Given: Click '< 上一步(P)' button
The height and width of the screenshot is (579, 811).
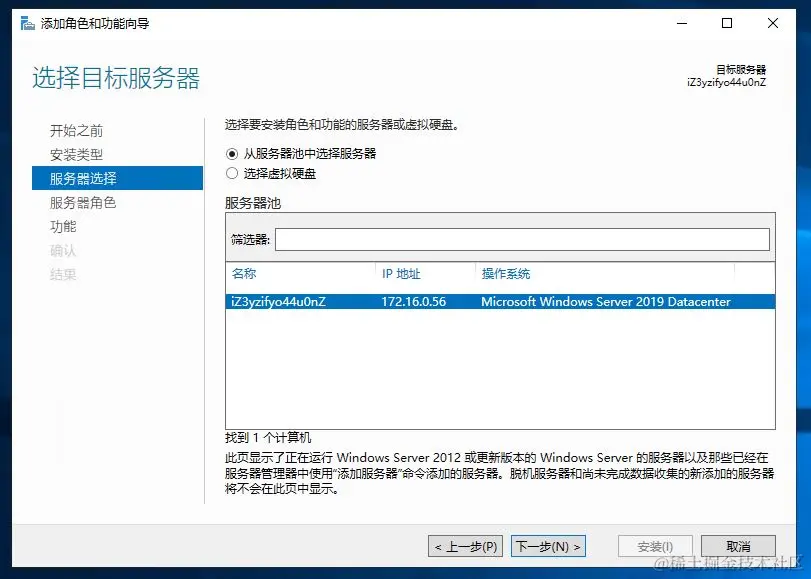Looking at the screenshot, I should coord(465,546).
